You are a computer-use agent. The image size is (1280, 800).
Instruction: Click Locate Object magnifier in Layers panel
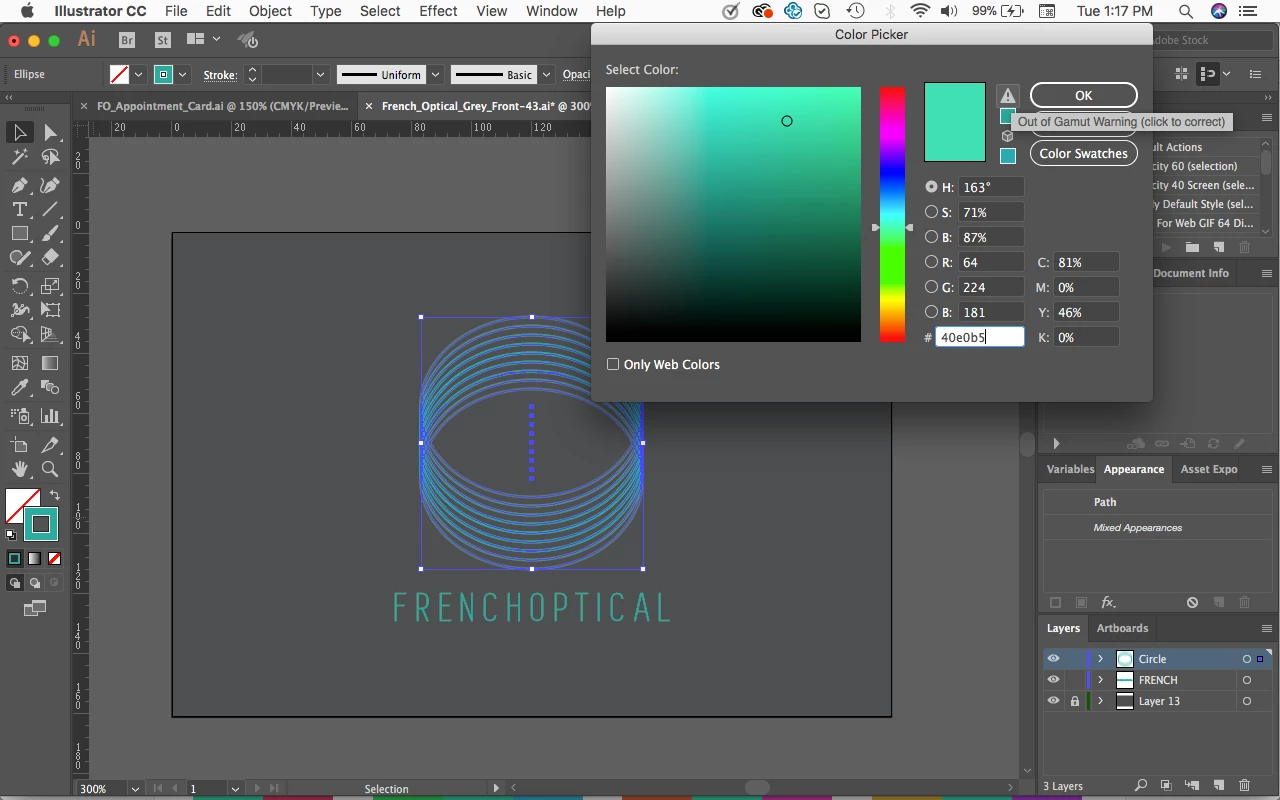coord(1140,786)
